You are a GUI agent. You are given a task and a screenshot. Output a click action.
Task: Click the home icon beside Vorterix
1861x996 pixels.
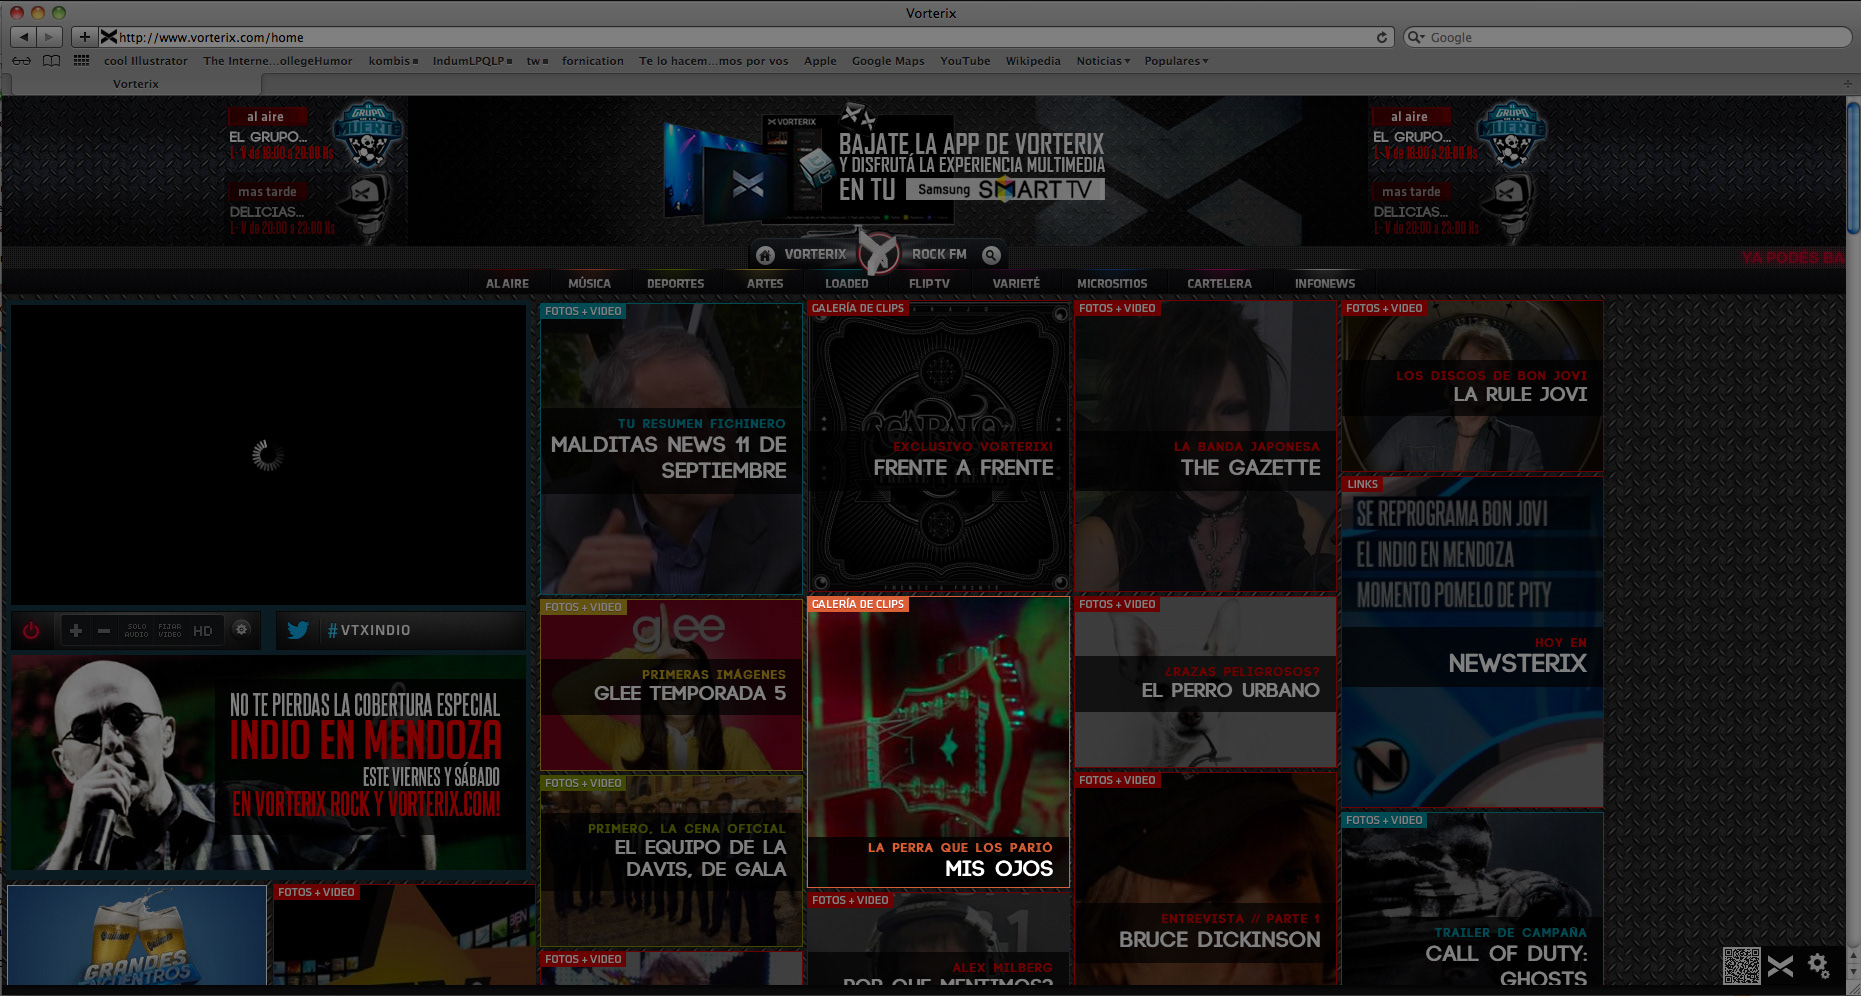[x=766, y=255]
